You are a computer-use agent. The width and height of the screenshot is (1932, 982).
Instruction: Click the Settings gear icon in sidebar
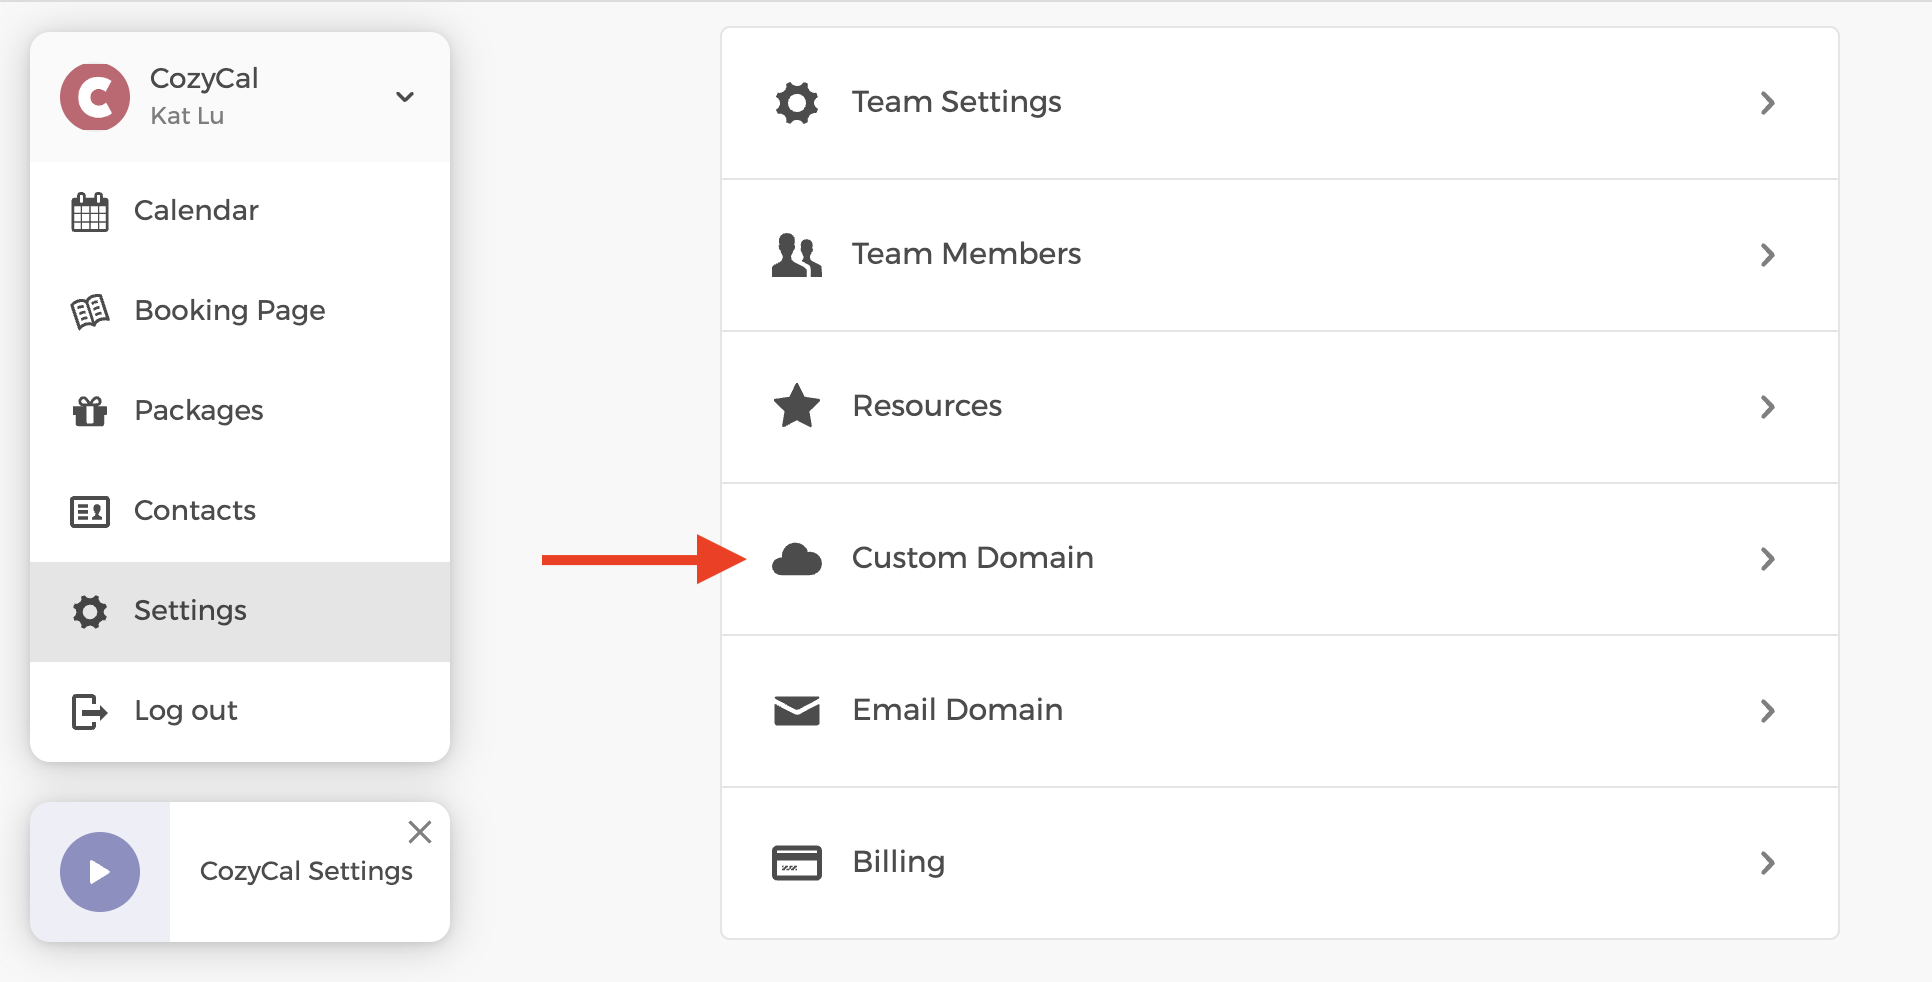click(x=90, y=611)
